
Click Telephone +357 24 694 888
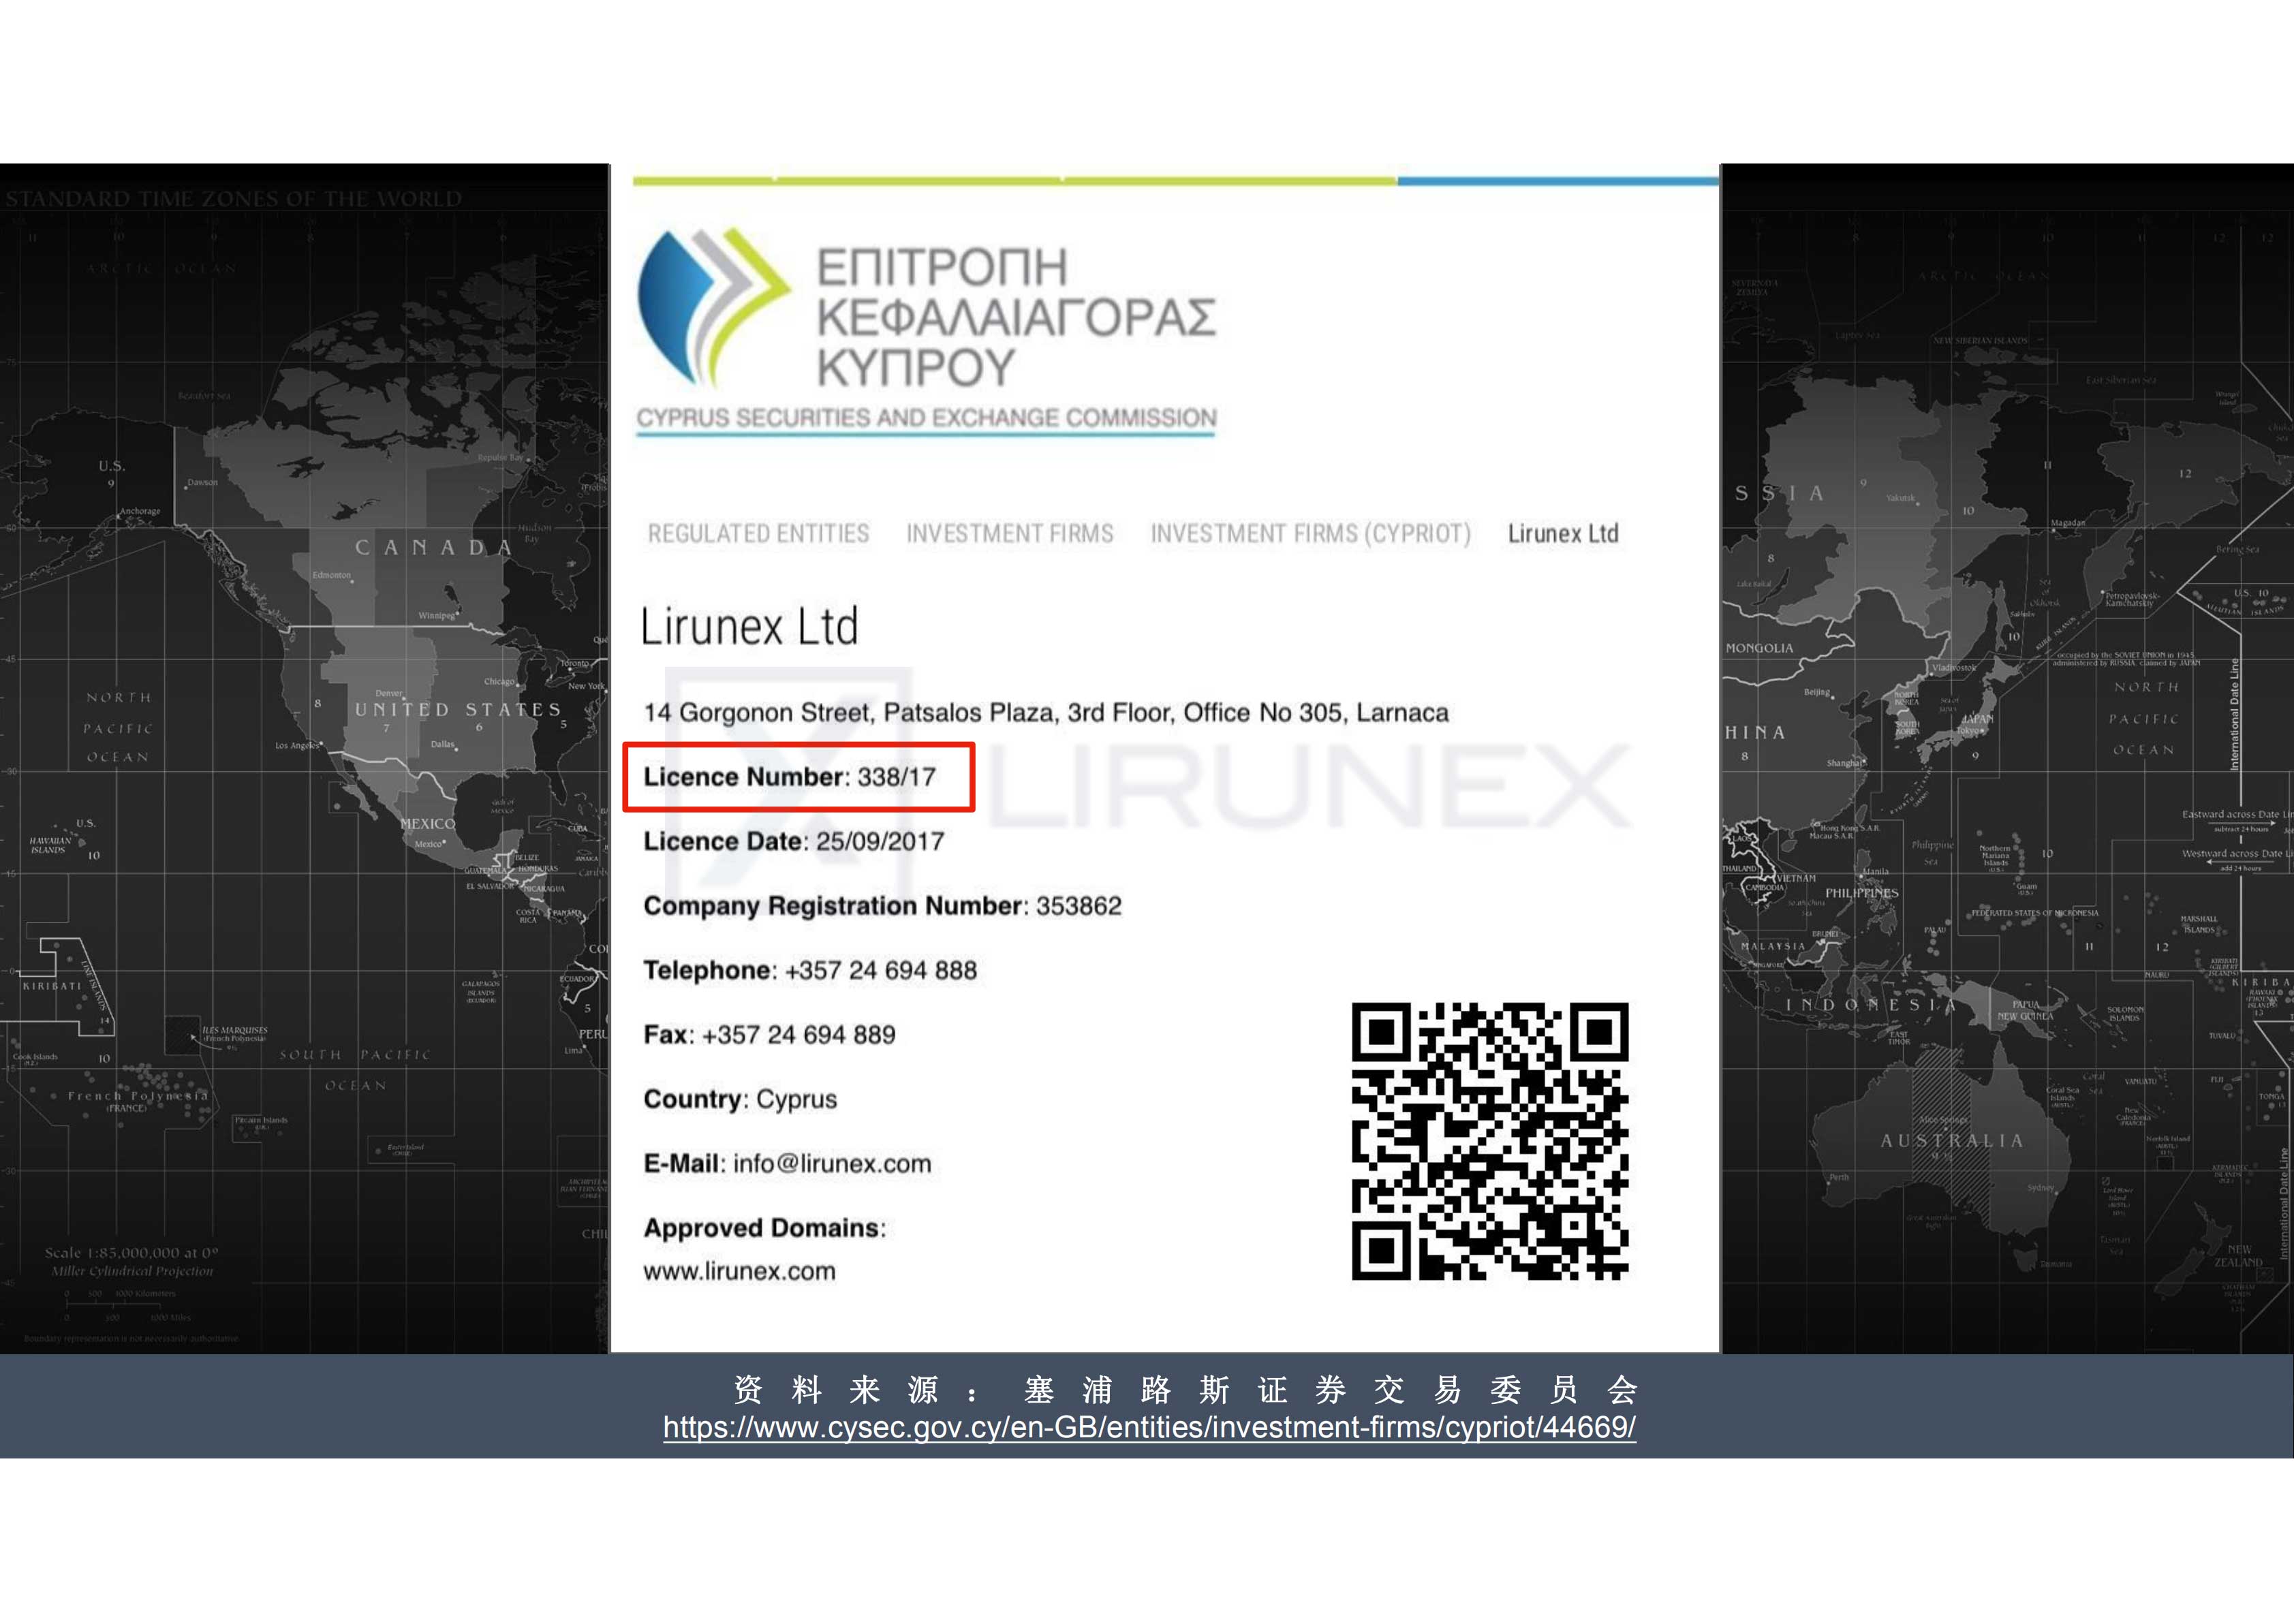(810, 970)
